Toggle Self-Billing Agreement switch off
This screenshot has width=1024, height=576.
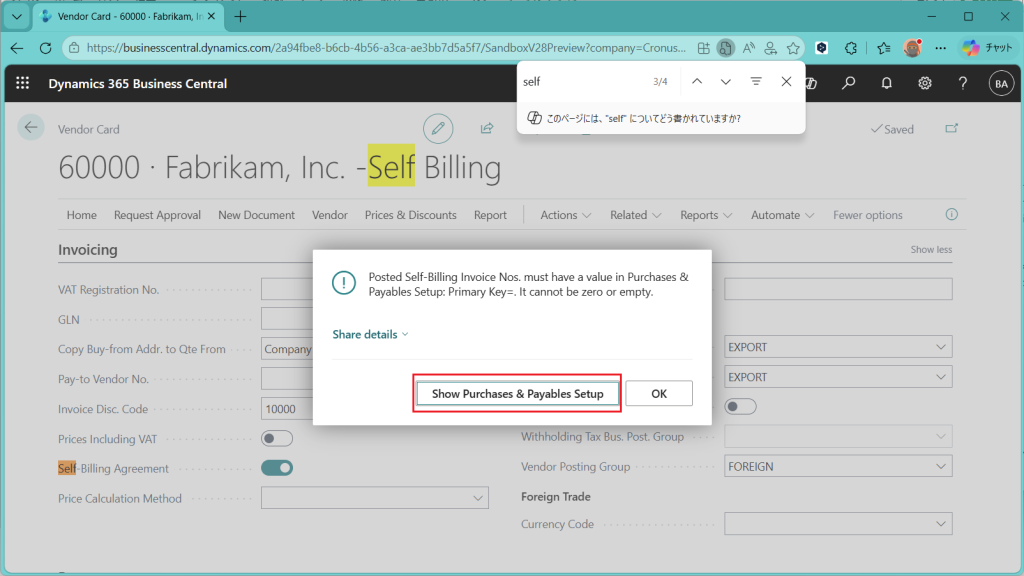point(277,468)
